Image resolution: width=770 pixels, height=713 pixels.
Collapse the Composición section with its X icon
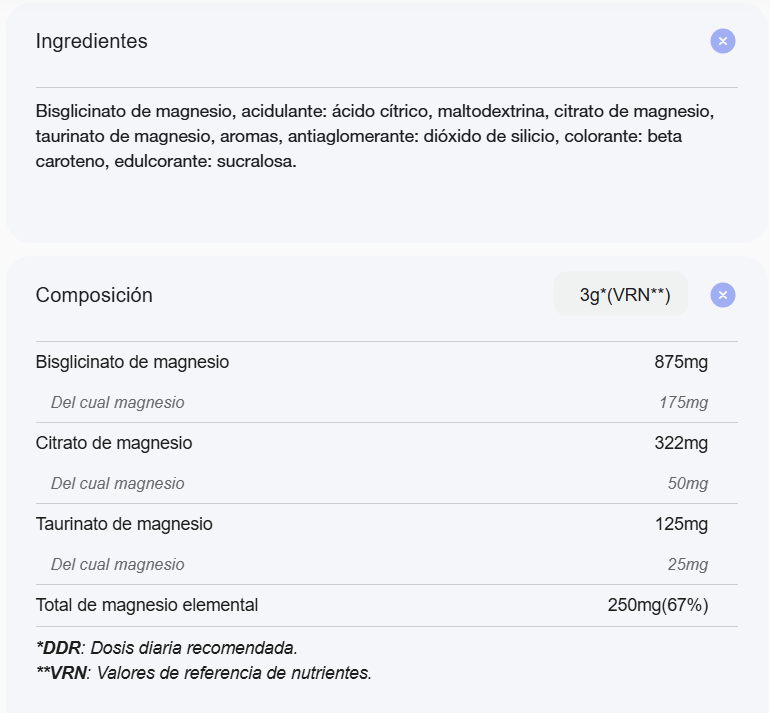pyautogui.click(x=722, y=295)
